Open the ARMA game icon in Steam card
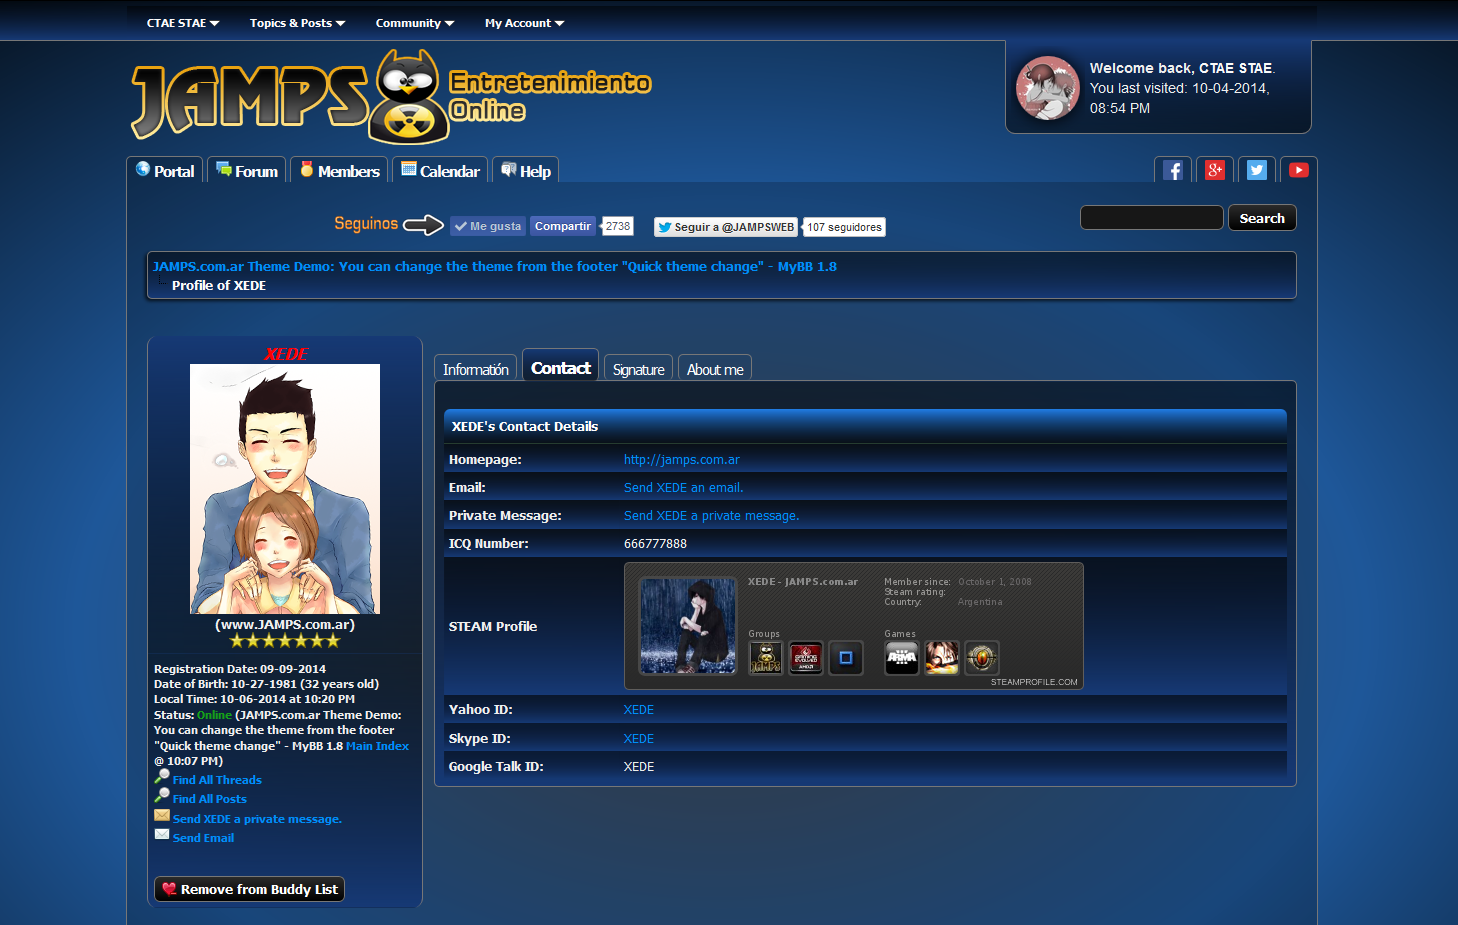The image size is (1458, 925). 901,658
